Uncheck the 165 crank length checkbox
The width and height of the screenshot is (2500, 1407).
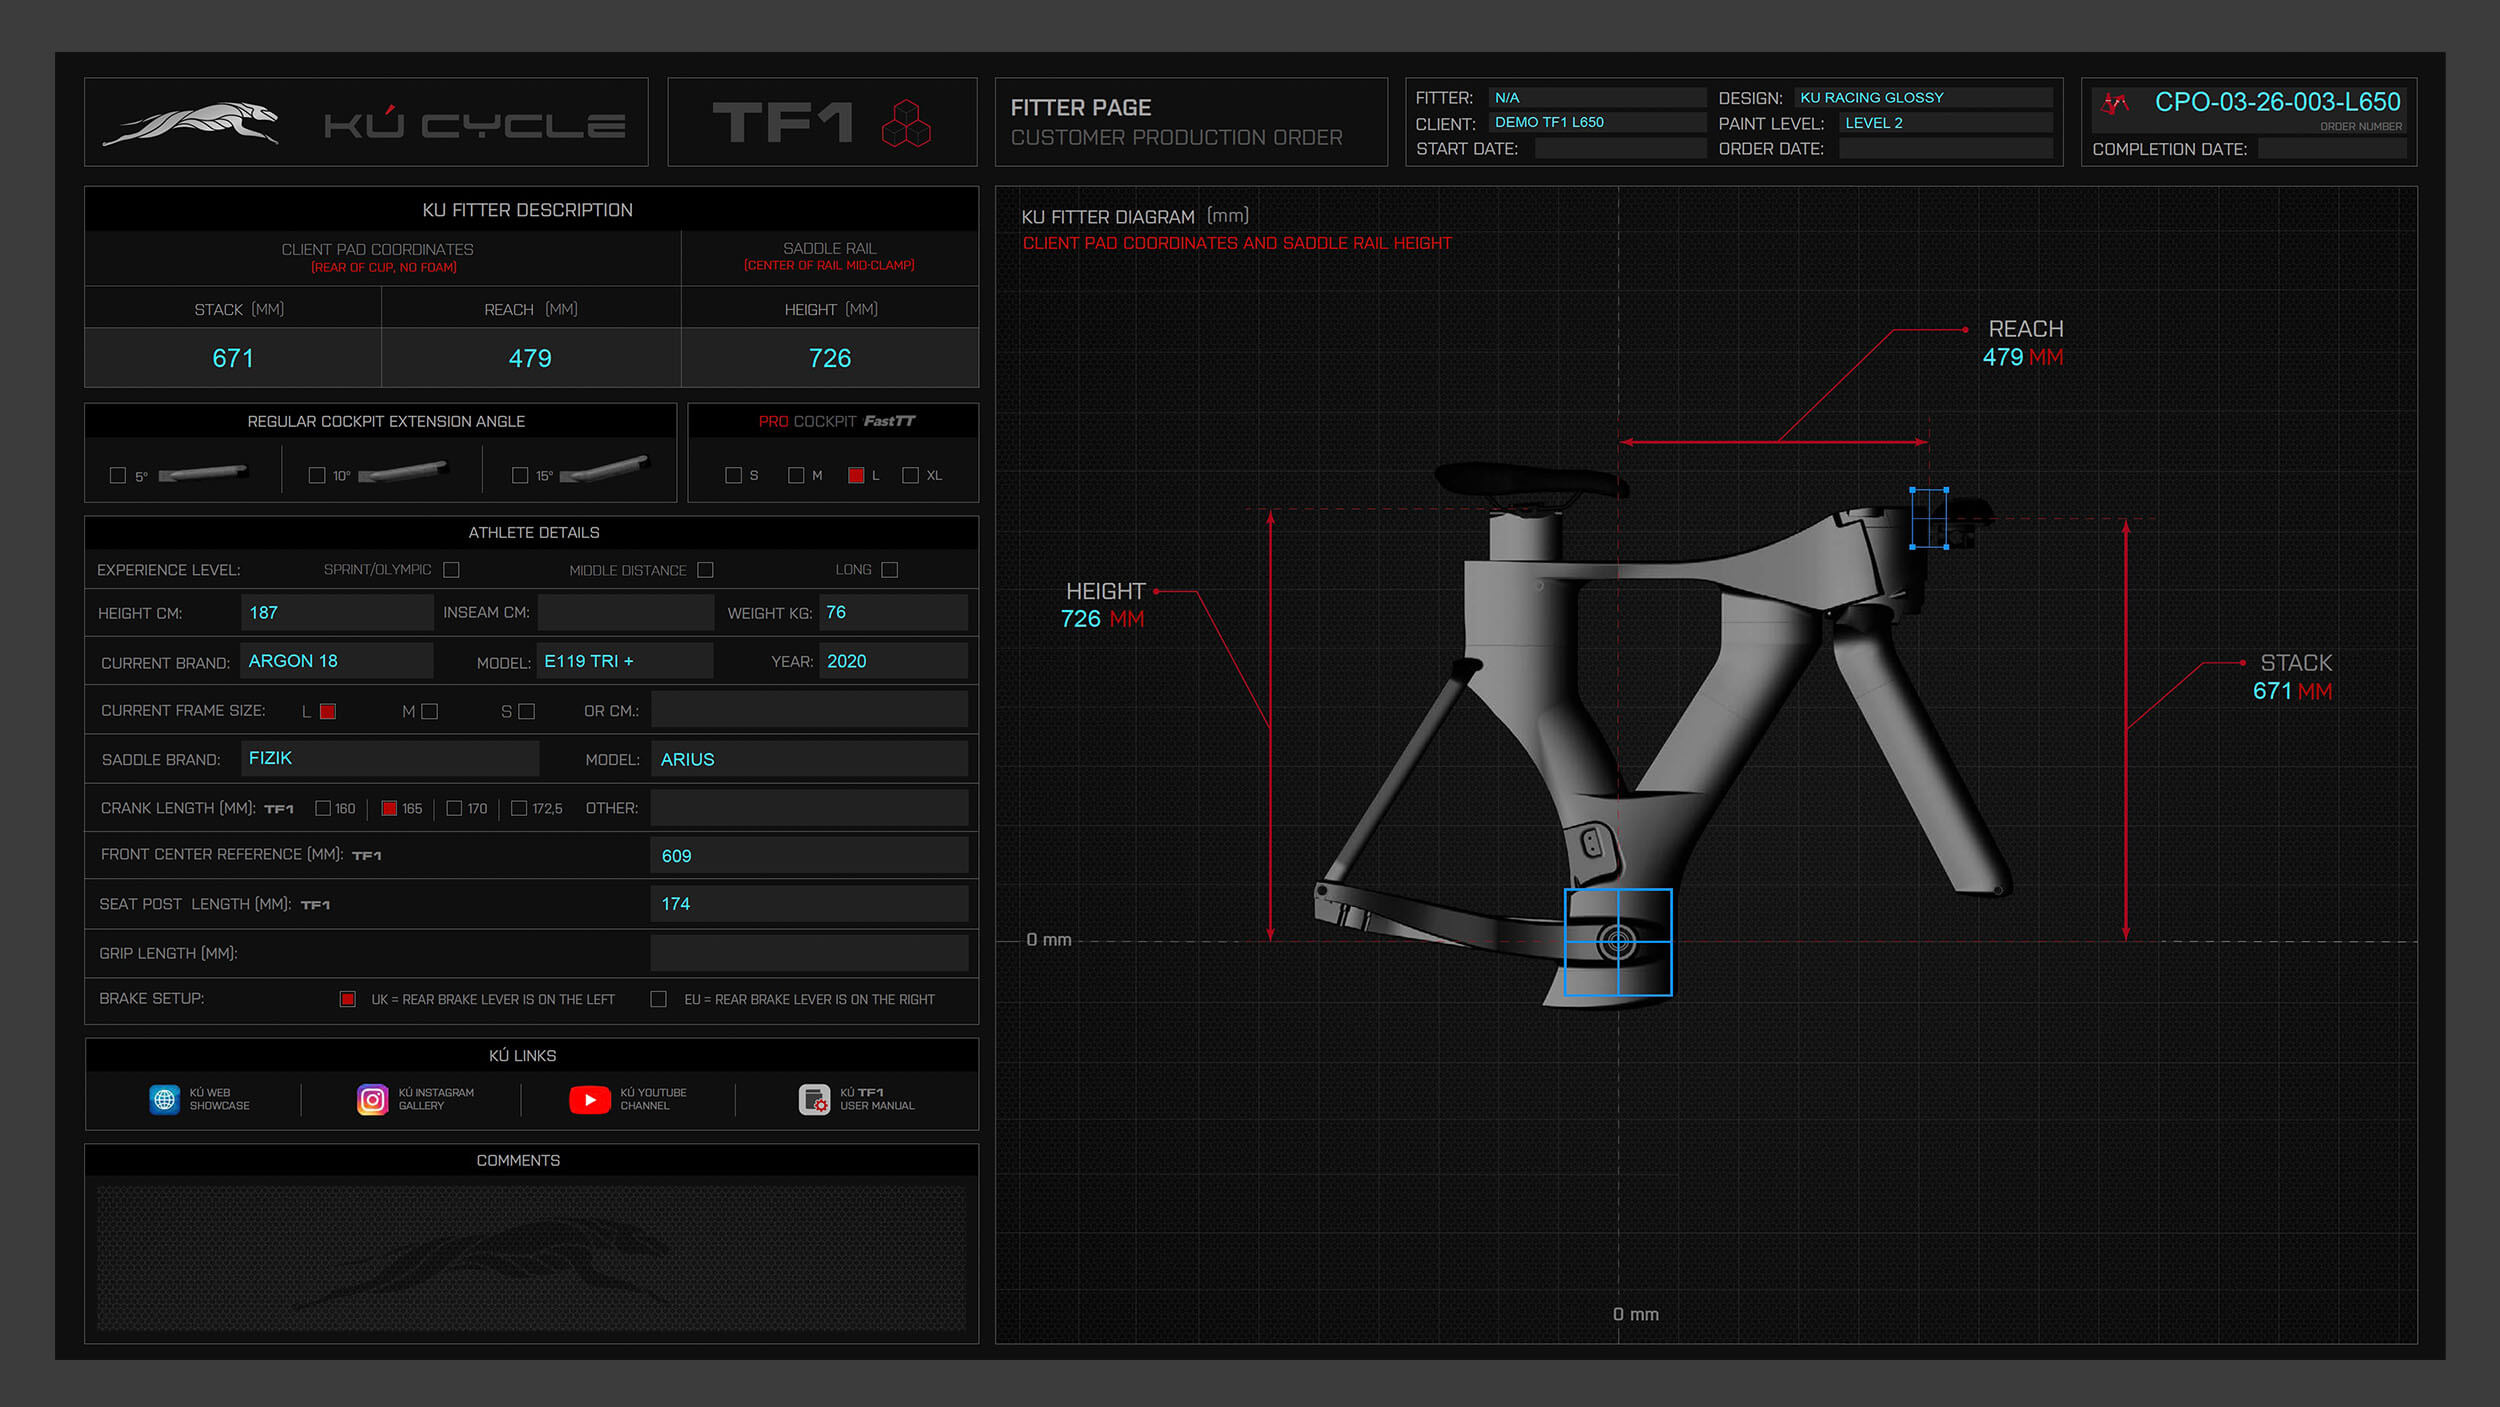click(x=389, y=808)
